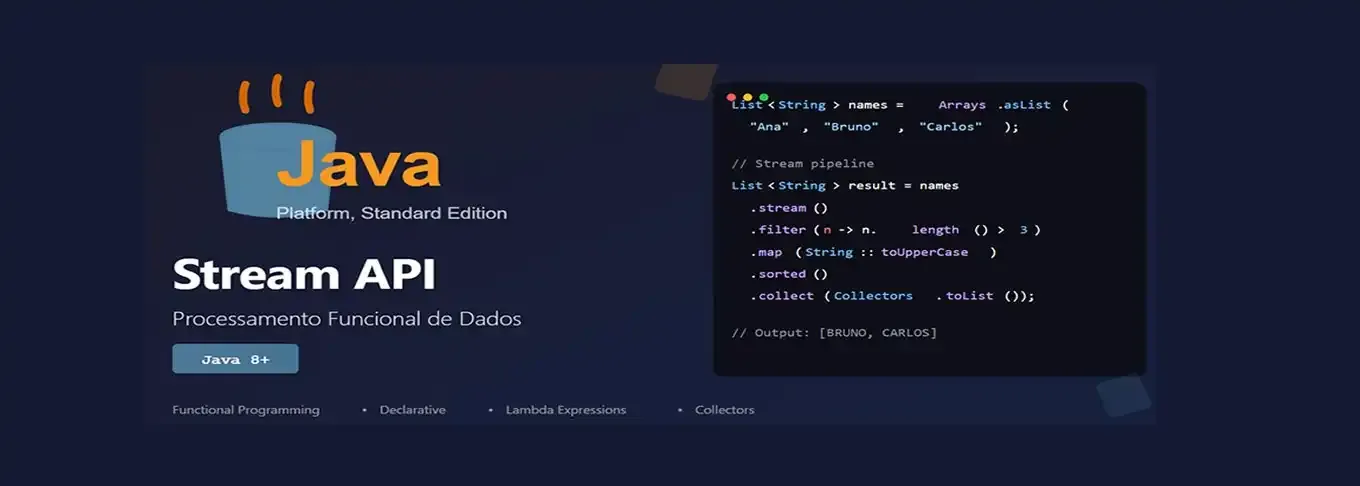Choose the Collectors tag in footer
This screenshot has width=1360, height=486.
pos(724,410)
